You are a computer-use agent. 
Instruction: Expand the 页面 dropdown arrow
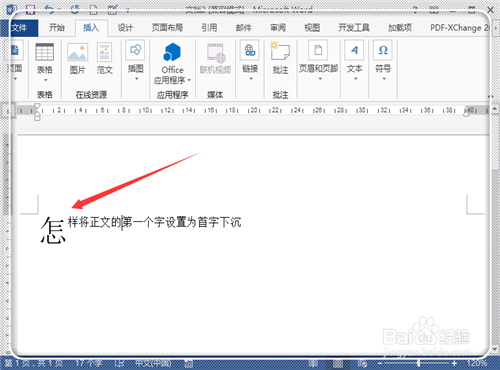pyautogui.click(x=15, y=79)
